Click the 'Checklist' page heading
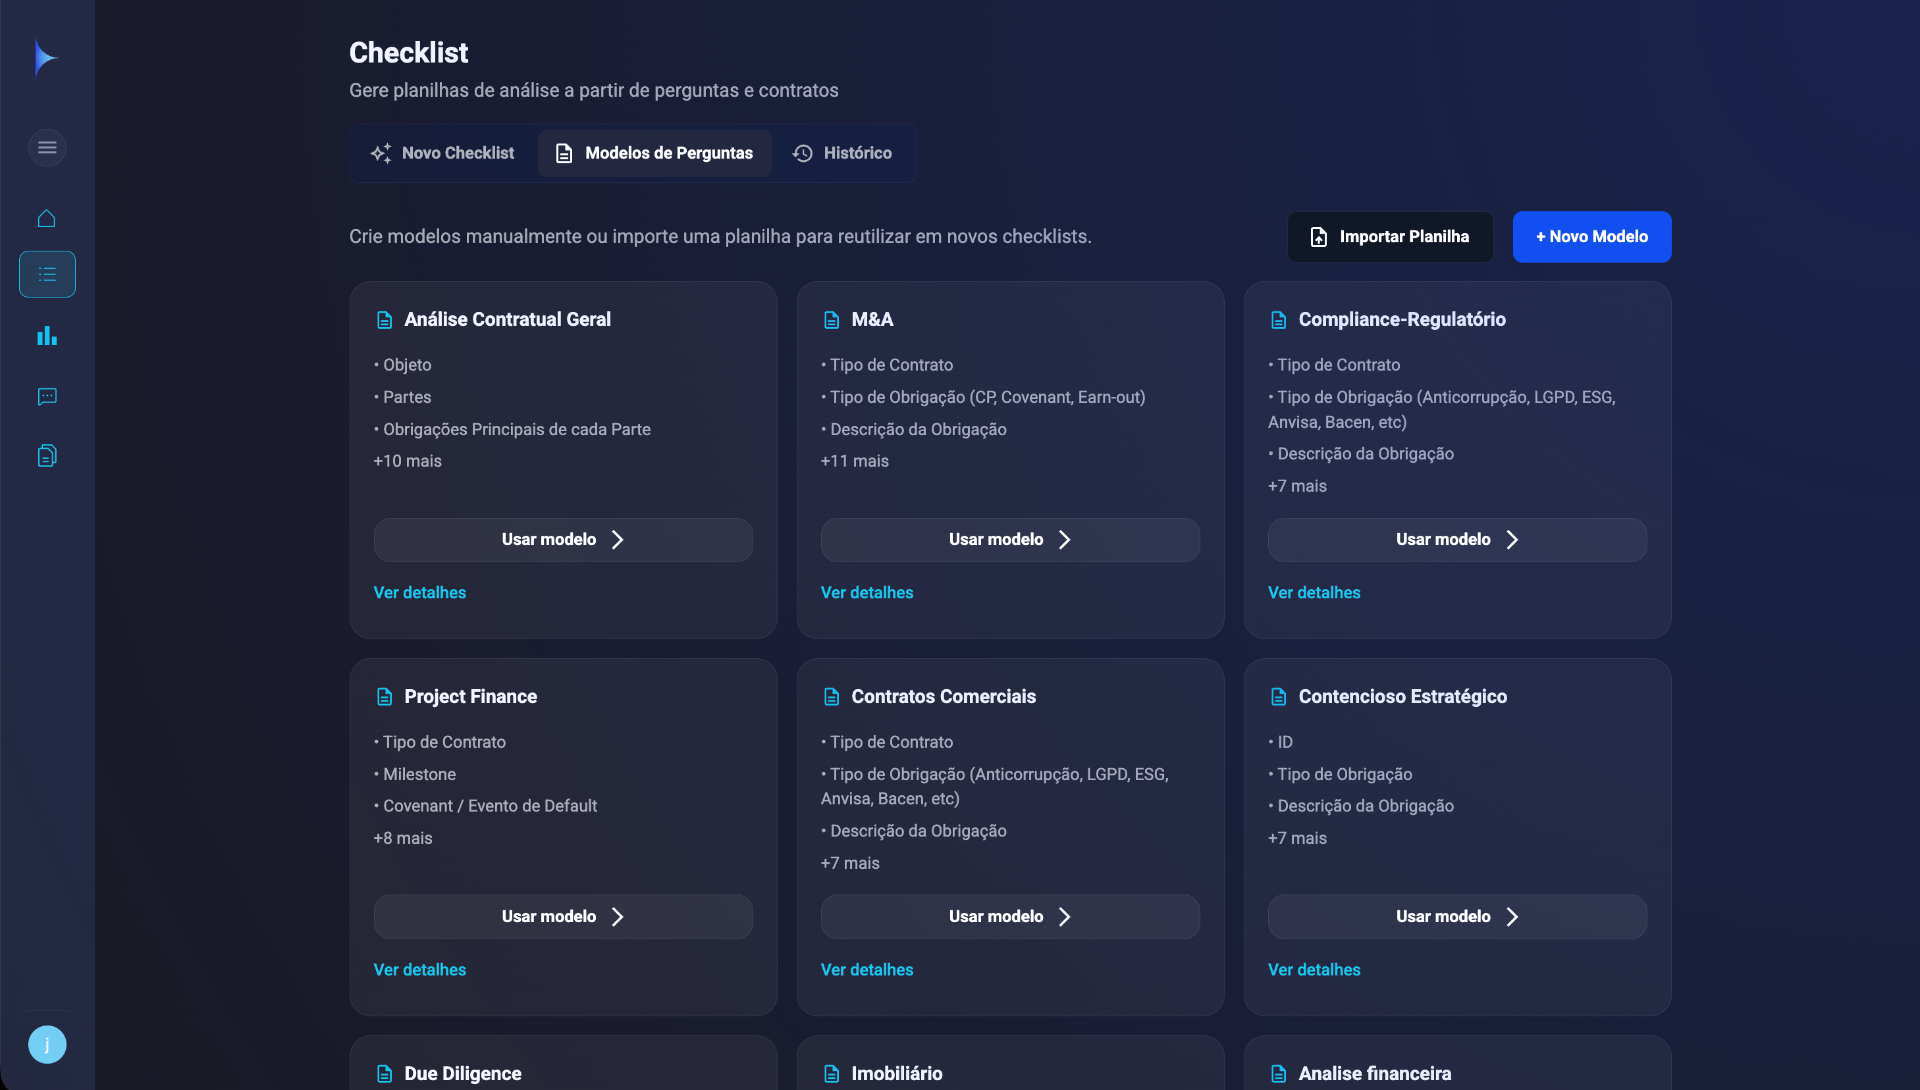The width and height of the screenshot is (1920, 1090). click(408, 53)
